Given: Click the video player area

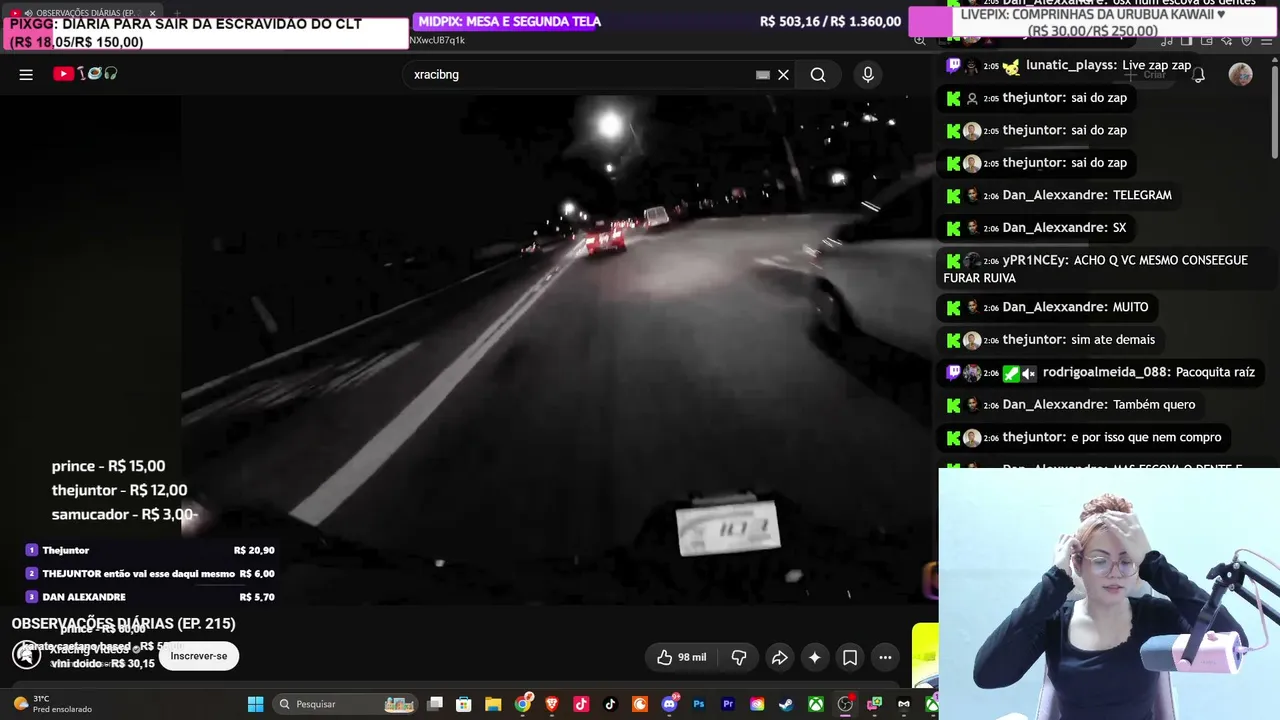Looking at the screenshot, I should [468, 350].
